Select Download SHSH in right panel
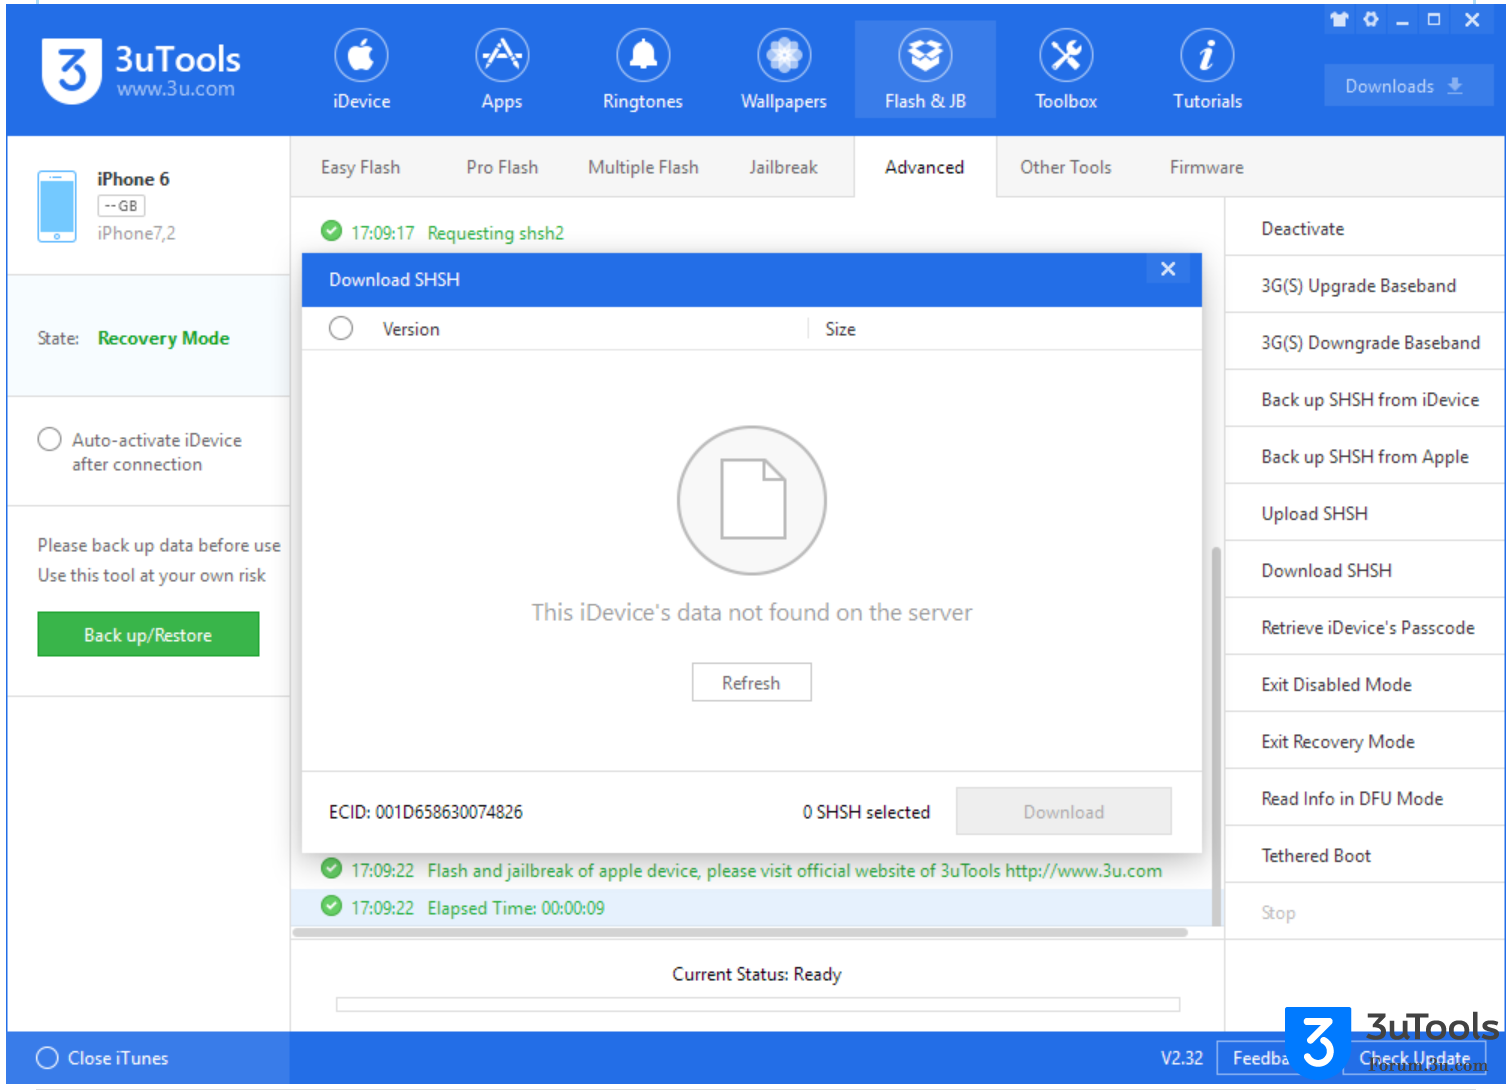Viewport: 1512px width, 1090px height. (1364, 570)
